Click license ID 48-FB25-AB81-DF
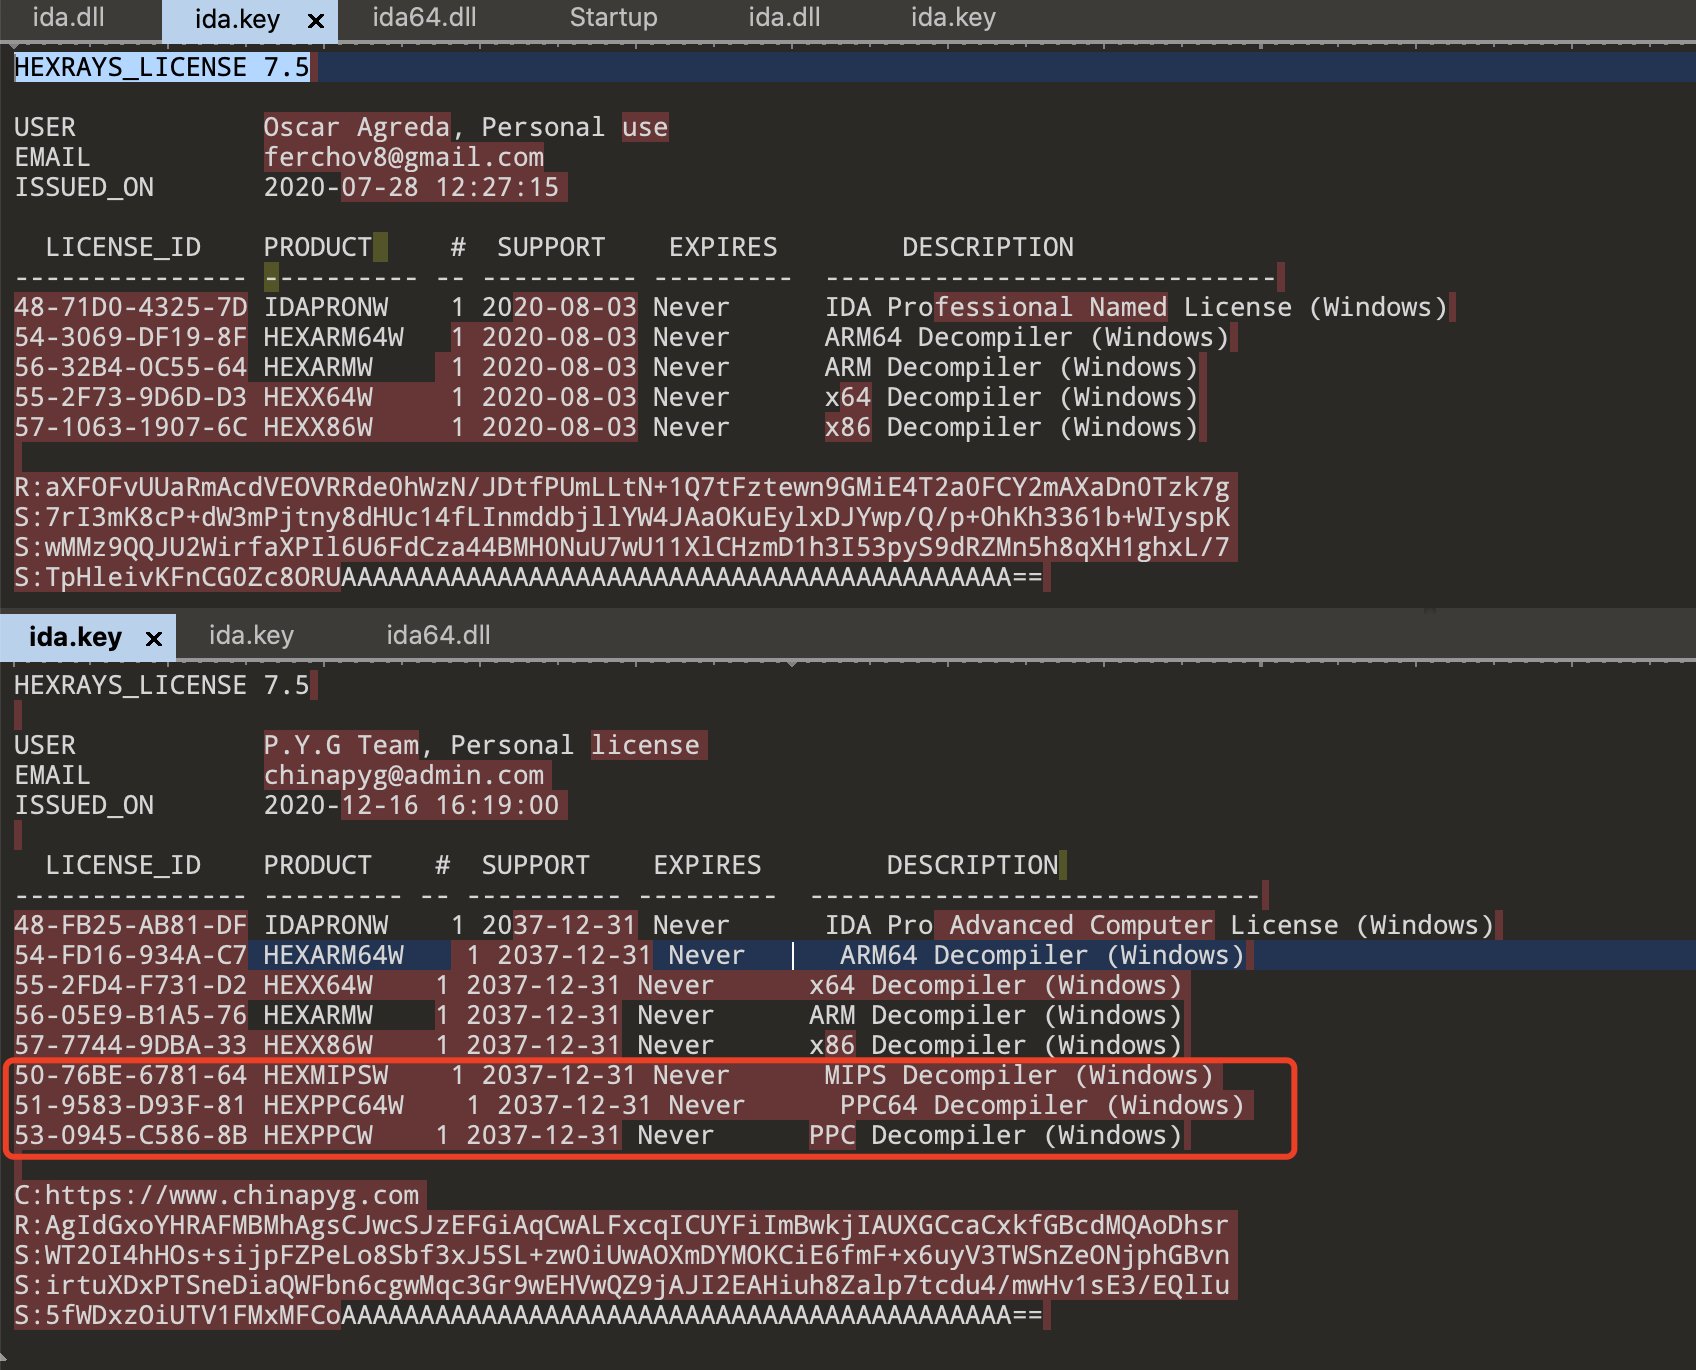Viewport: 1696px width, 1370px height. coord(130,925)
